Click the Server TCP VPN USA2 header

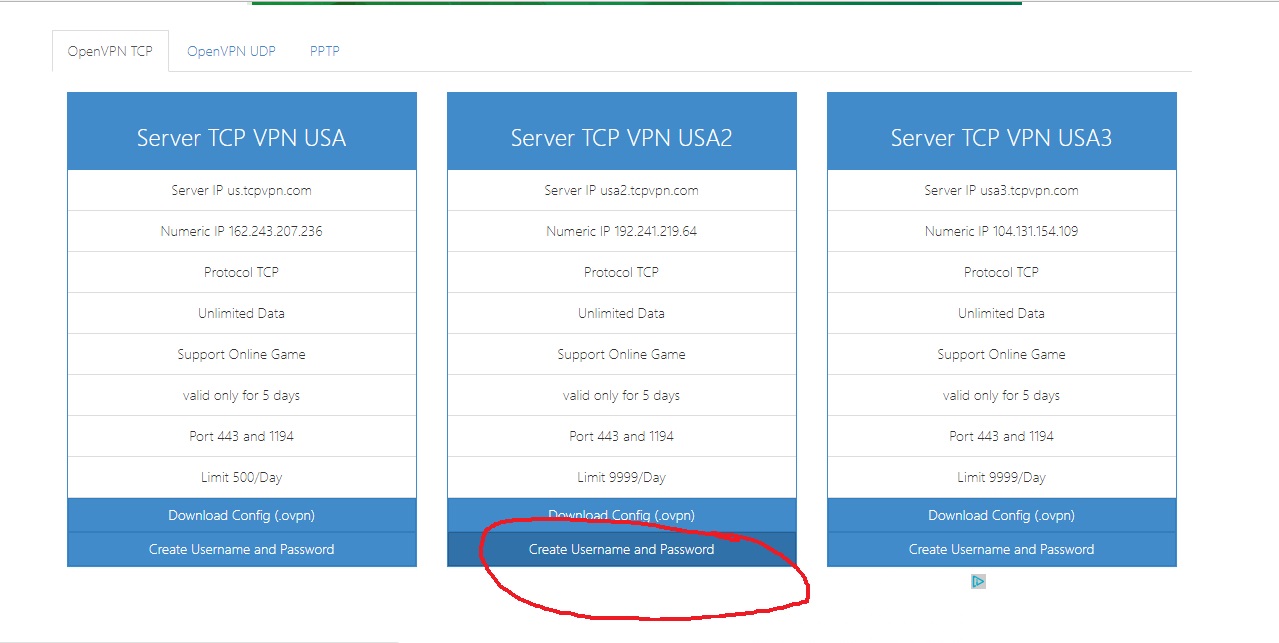(x=621, y=137)
